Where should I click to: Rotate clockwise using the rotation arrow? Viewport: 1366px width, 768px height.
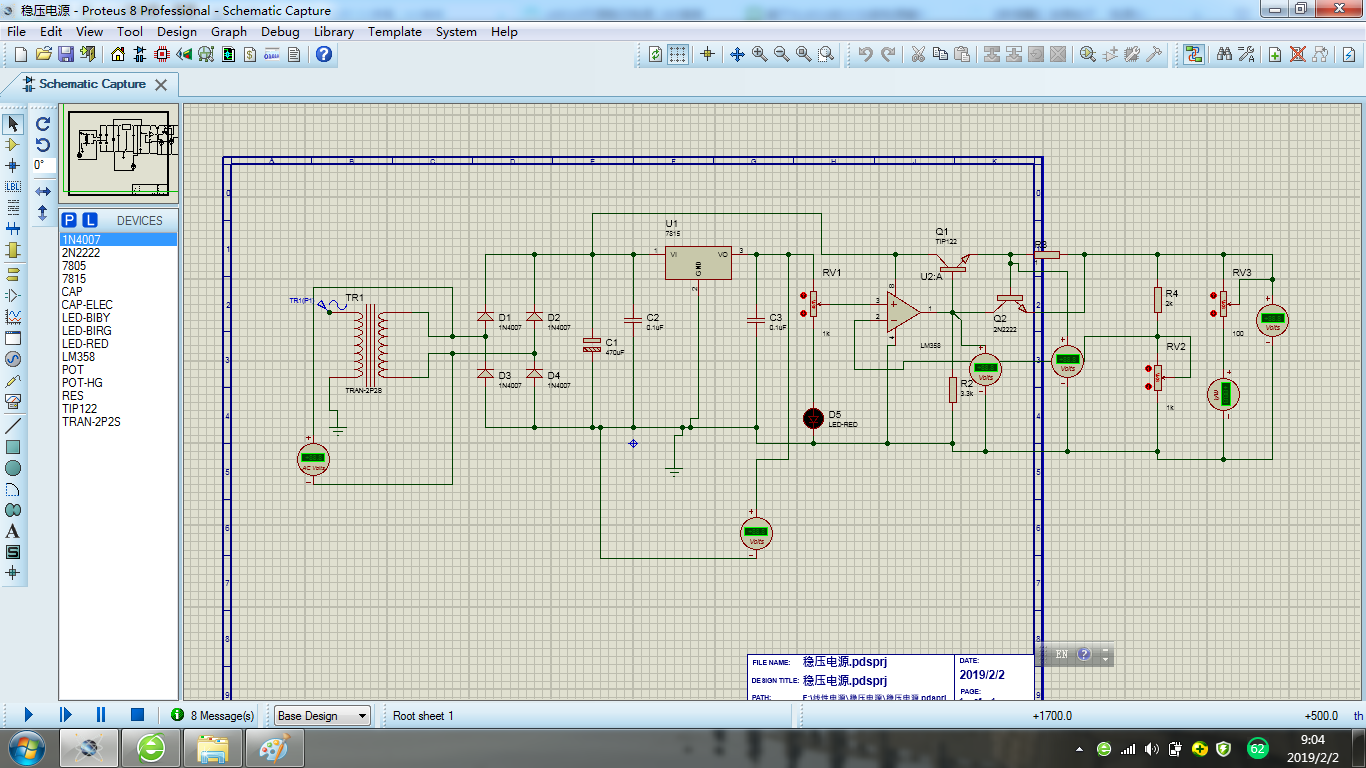pyautogui.click(x=43, y=124)
